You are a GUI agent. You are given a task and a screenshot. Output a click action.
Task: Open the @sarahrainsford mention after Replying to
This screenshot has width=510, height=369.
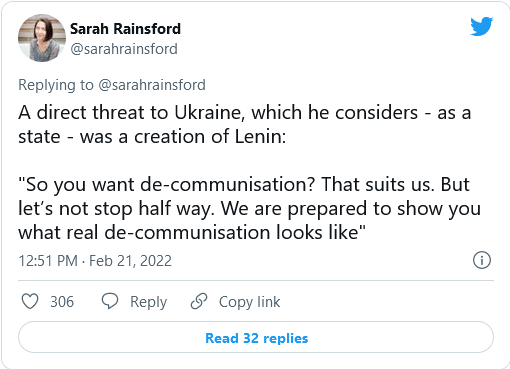tap(152, 85)
